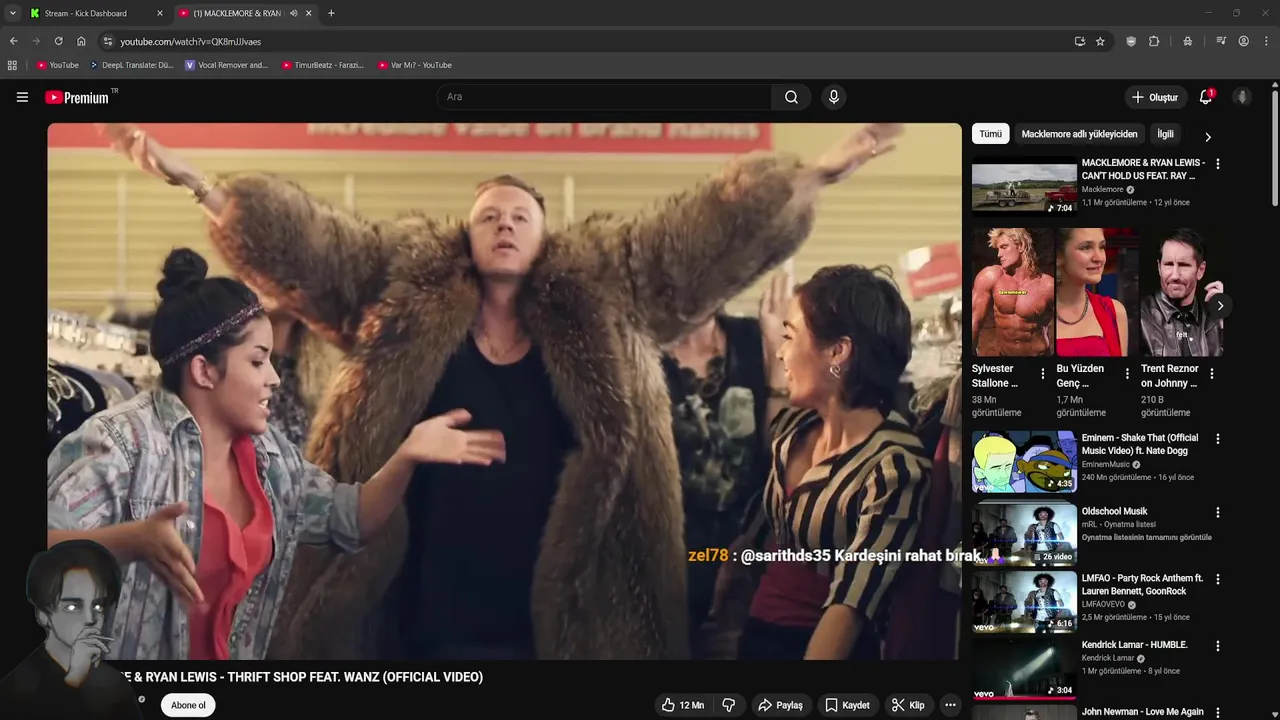Open the DeepL Translate bookmark

pos(132,65)
